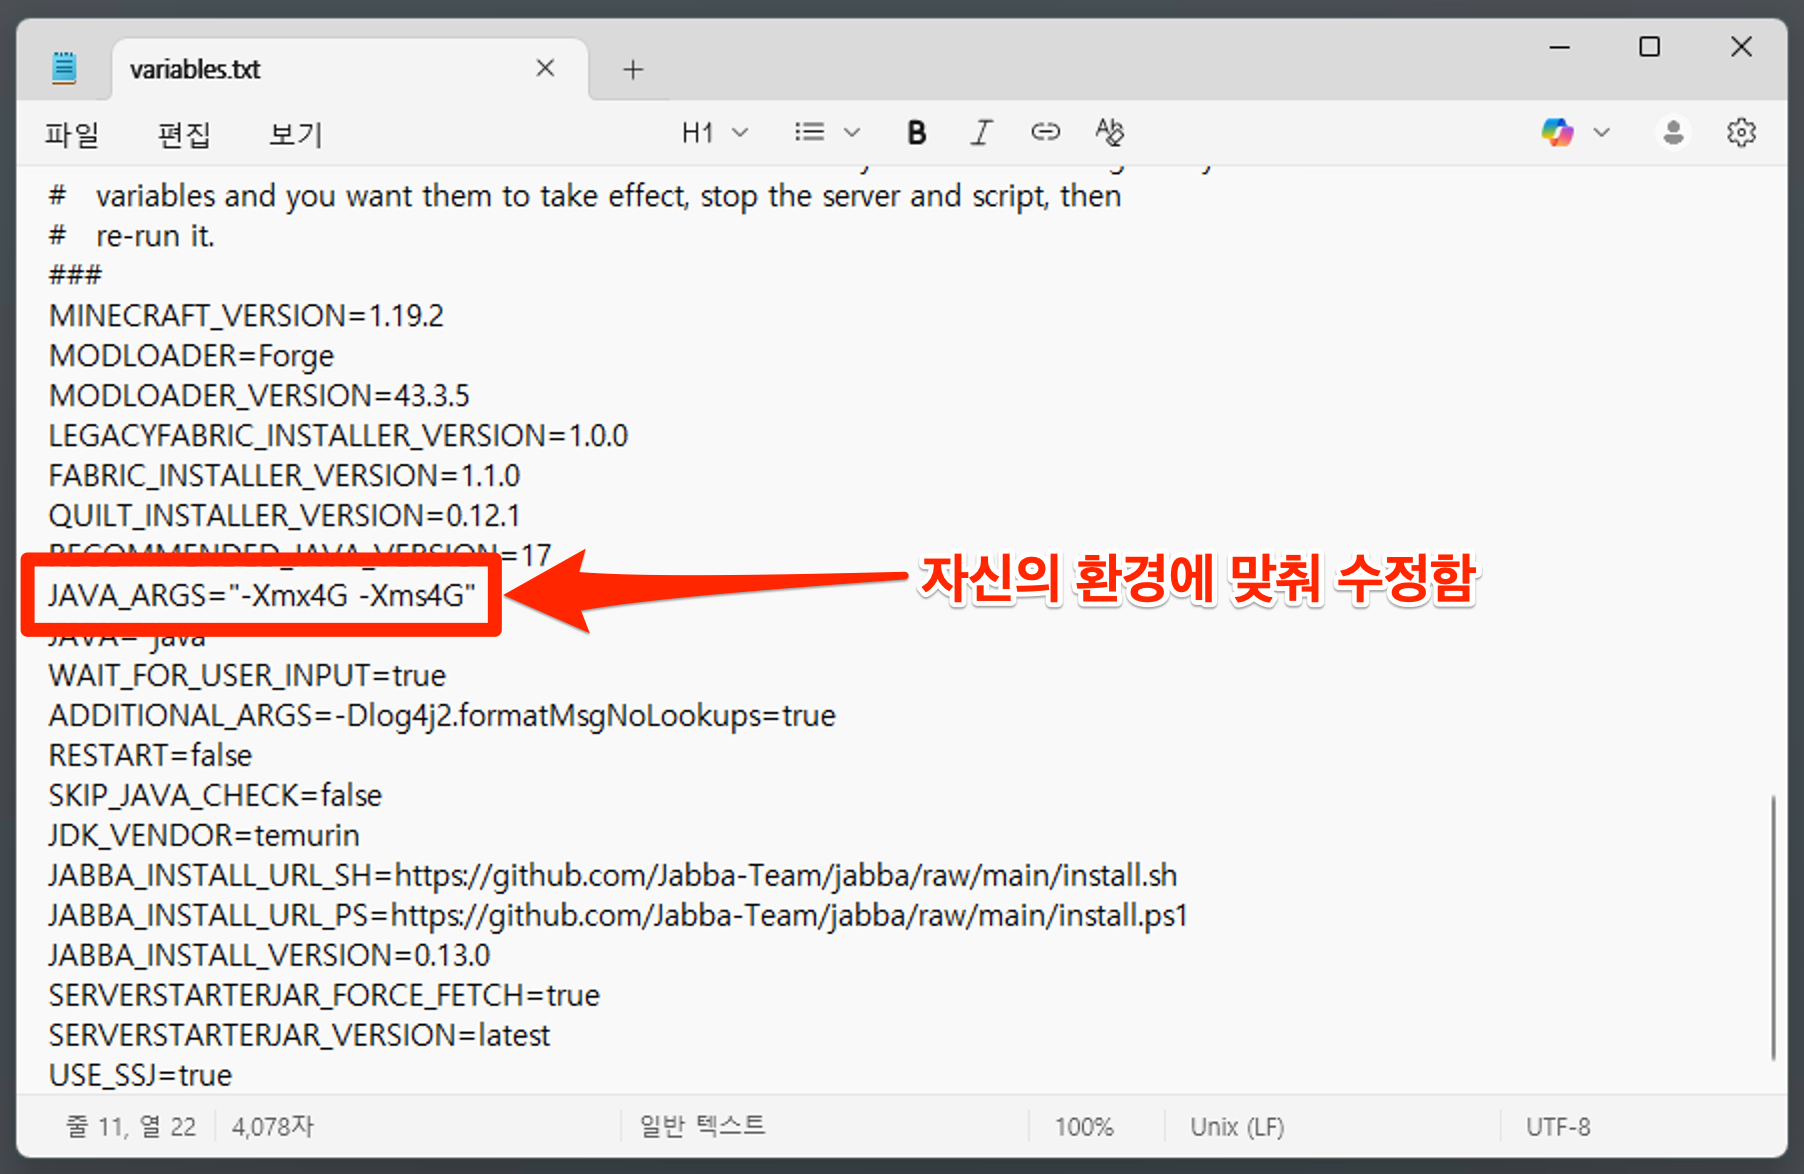The width and height of the screenshot is (1804, 1174).
Task: Click the H1 heading button
Action: (x=698, y=132)
